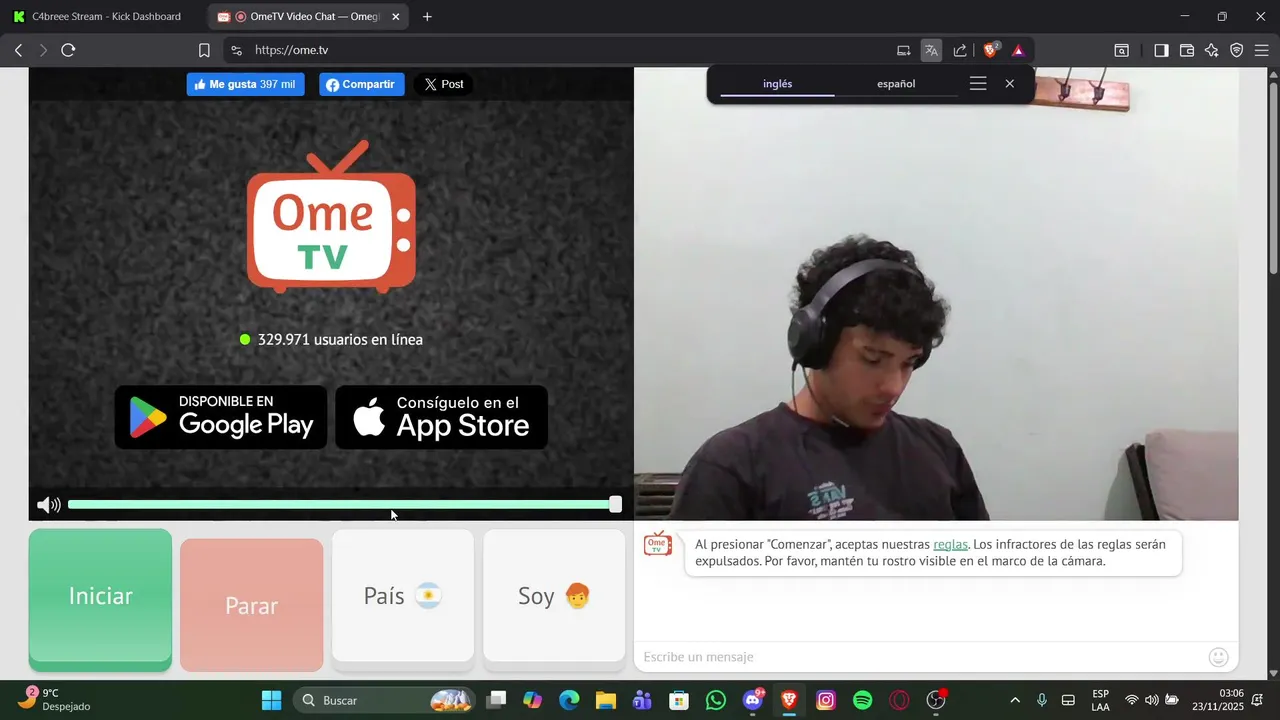
Task: Click the Parar button
Action: click(251, 605)
